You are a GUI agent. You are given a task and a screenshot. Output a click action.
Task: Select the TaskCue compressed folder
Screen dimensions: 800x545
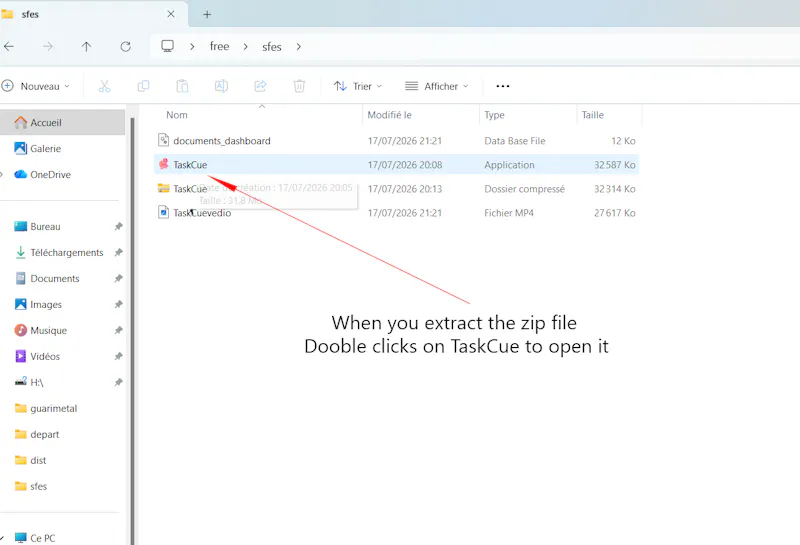point(396,189)
